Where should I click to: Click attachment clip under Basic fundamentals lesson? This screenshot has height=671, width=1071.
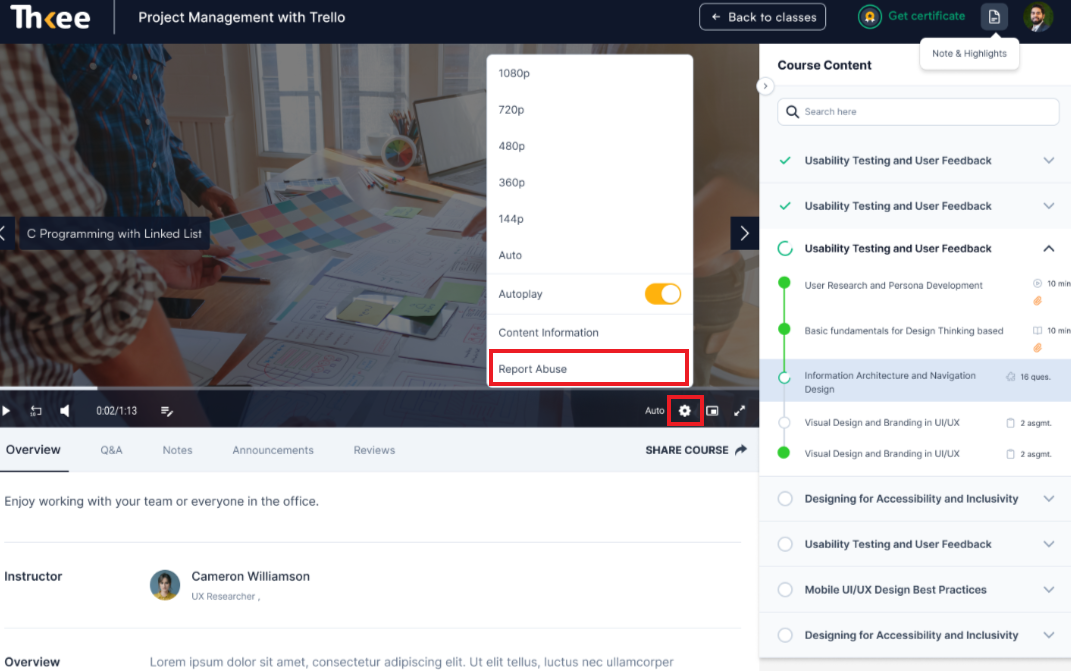tap(1038, 348)
